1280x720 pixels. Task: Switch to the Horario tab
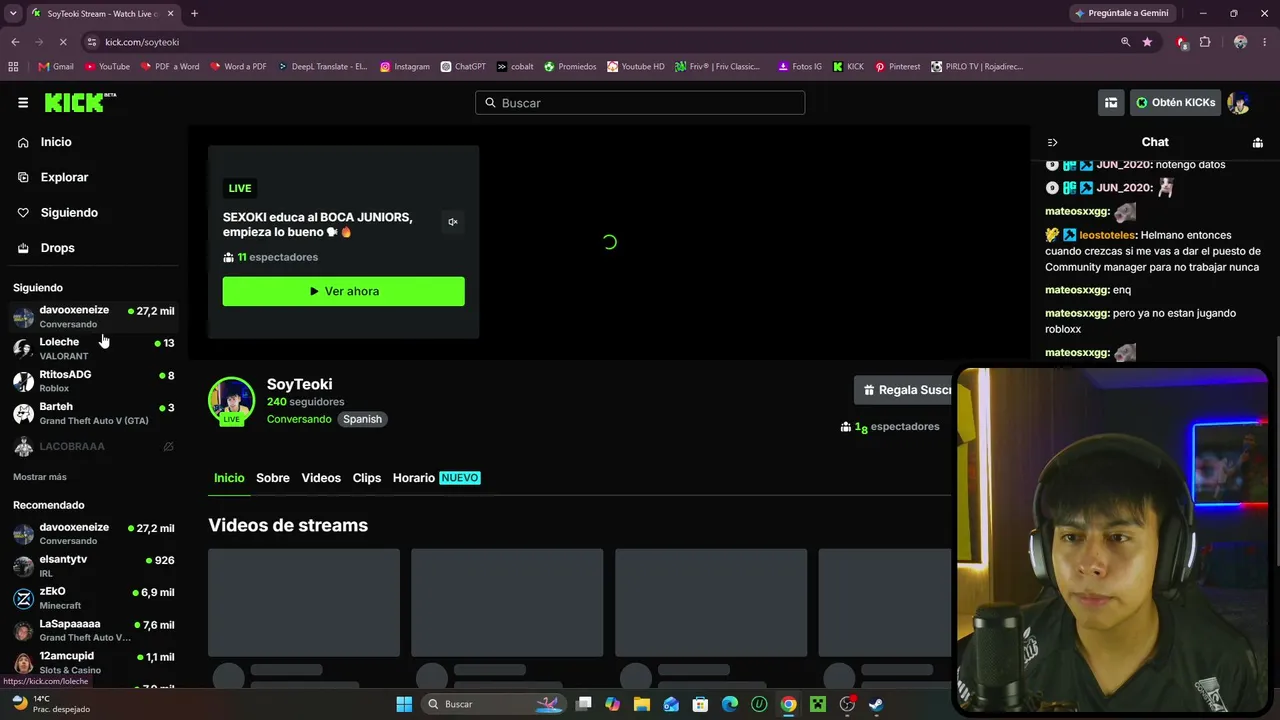coord(436,478)
